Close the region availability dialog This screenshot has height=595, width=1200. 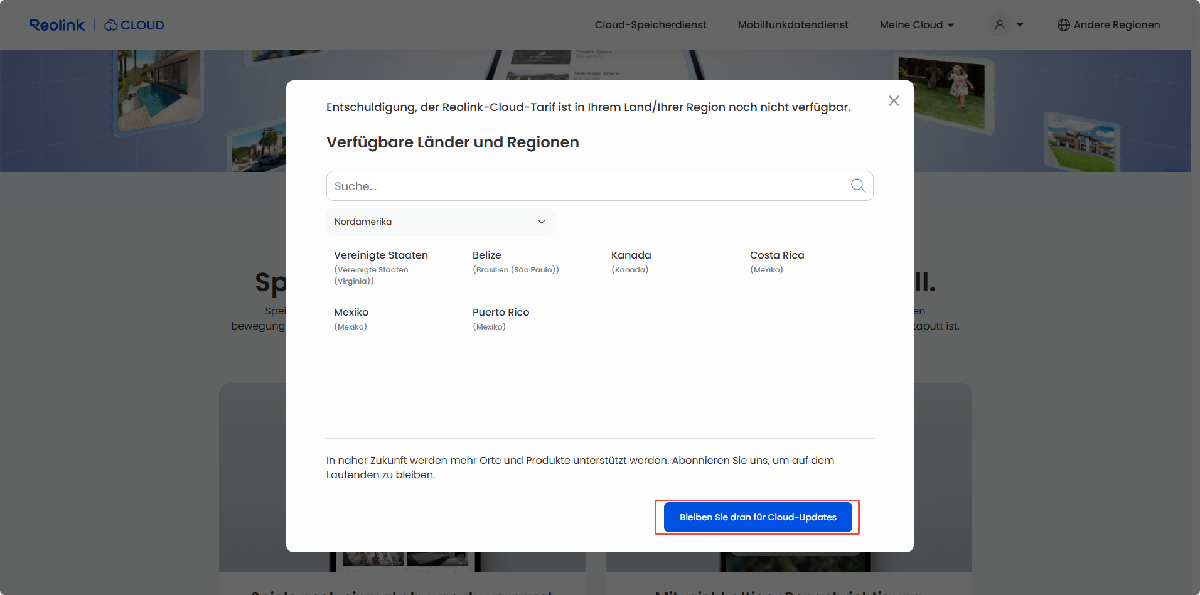point(894,100)
